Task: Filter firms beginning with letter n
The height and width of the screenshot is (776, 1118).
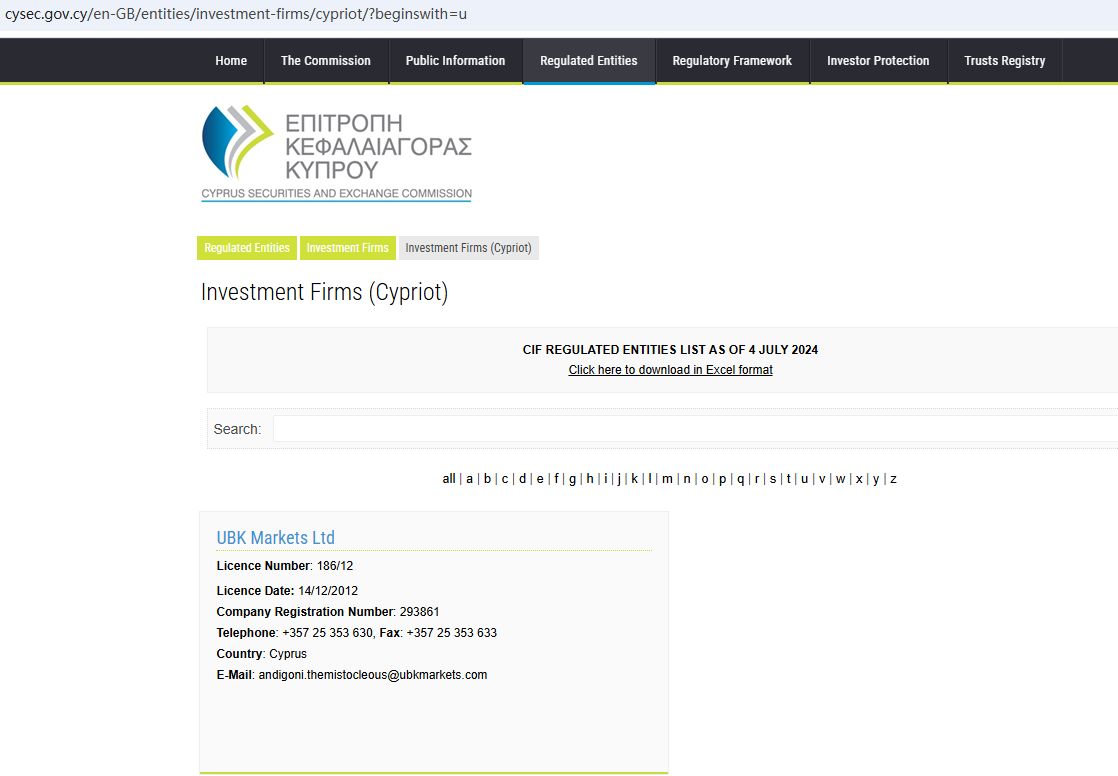Action: pyautogui.click(x=687, y=479)
